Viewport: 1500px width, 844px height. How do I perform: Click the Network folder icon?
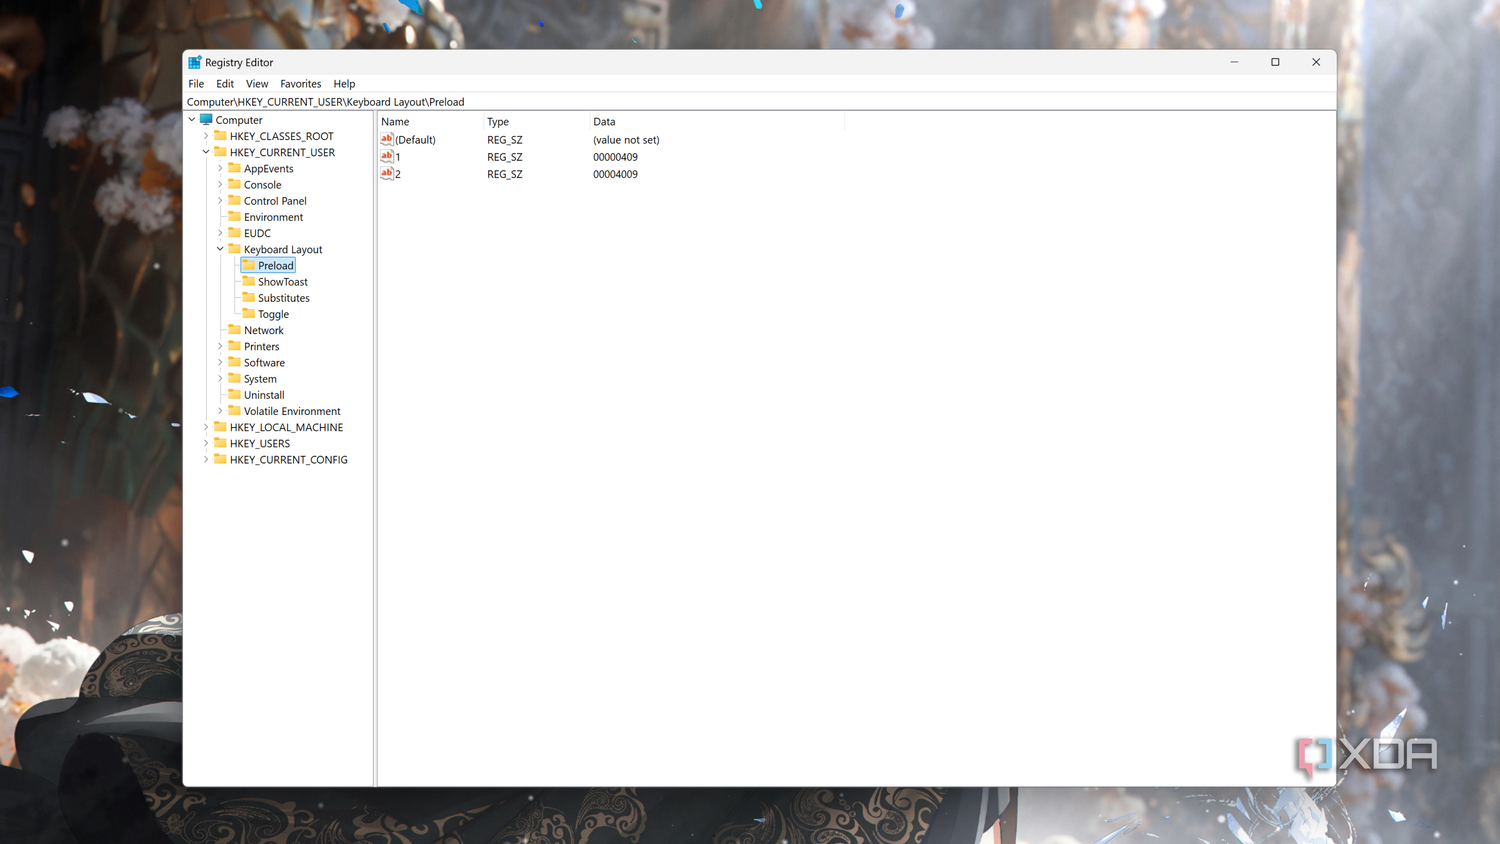(234, 330)
